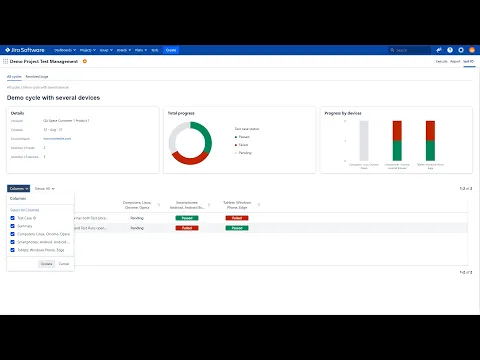The width and height of the screenshot is (480, 360).
Task: Select the All cycles tab
Action: click(14, 77)
